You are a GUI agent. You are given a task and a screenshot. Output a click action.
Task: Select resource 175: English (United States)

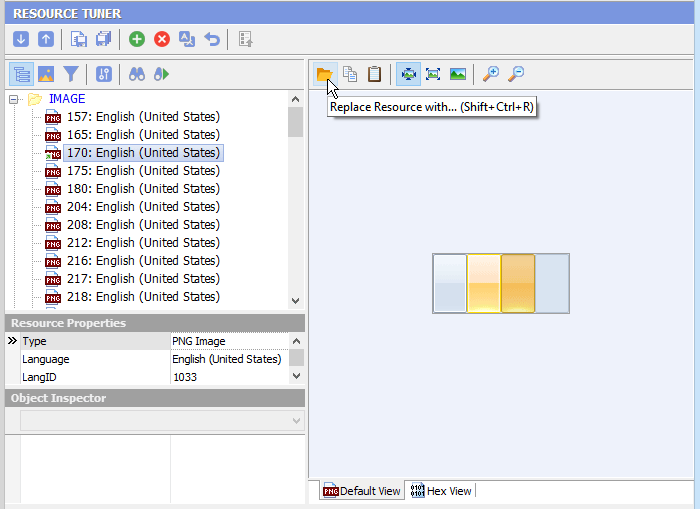(143, 171)
